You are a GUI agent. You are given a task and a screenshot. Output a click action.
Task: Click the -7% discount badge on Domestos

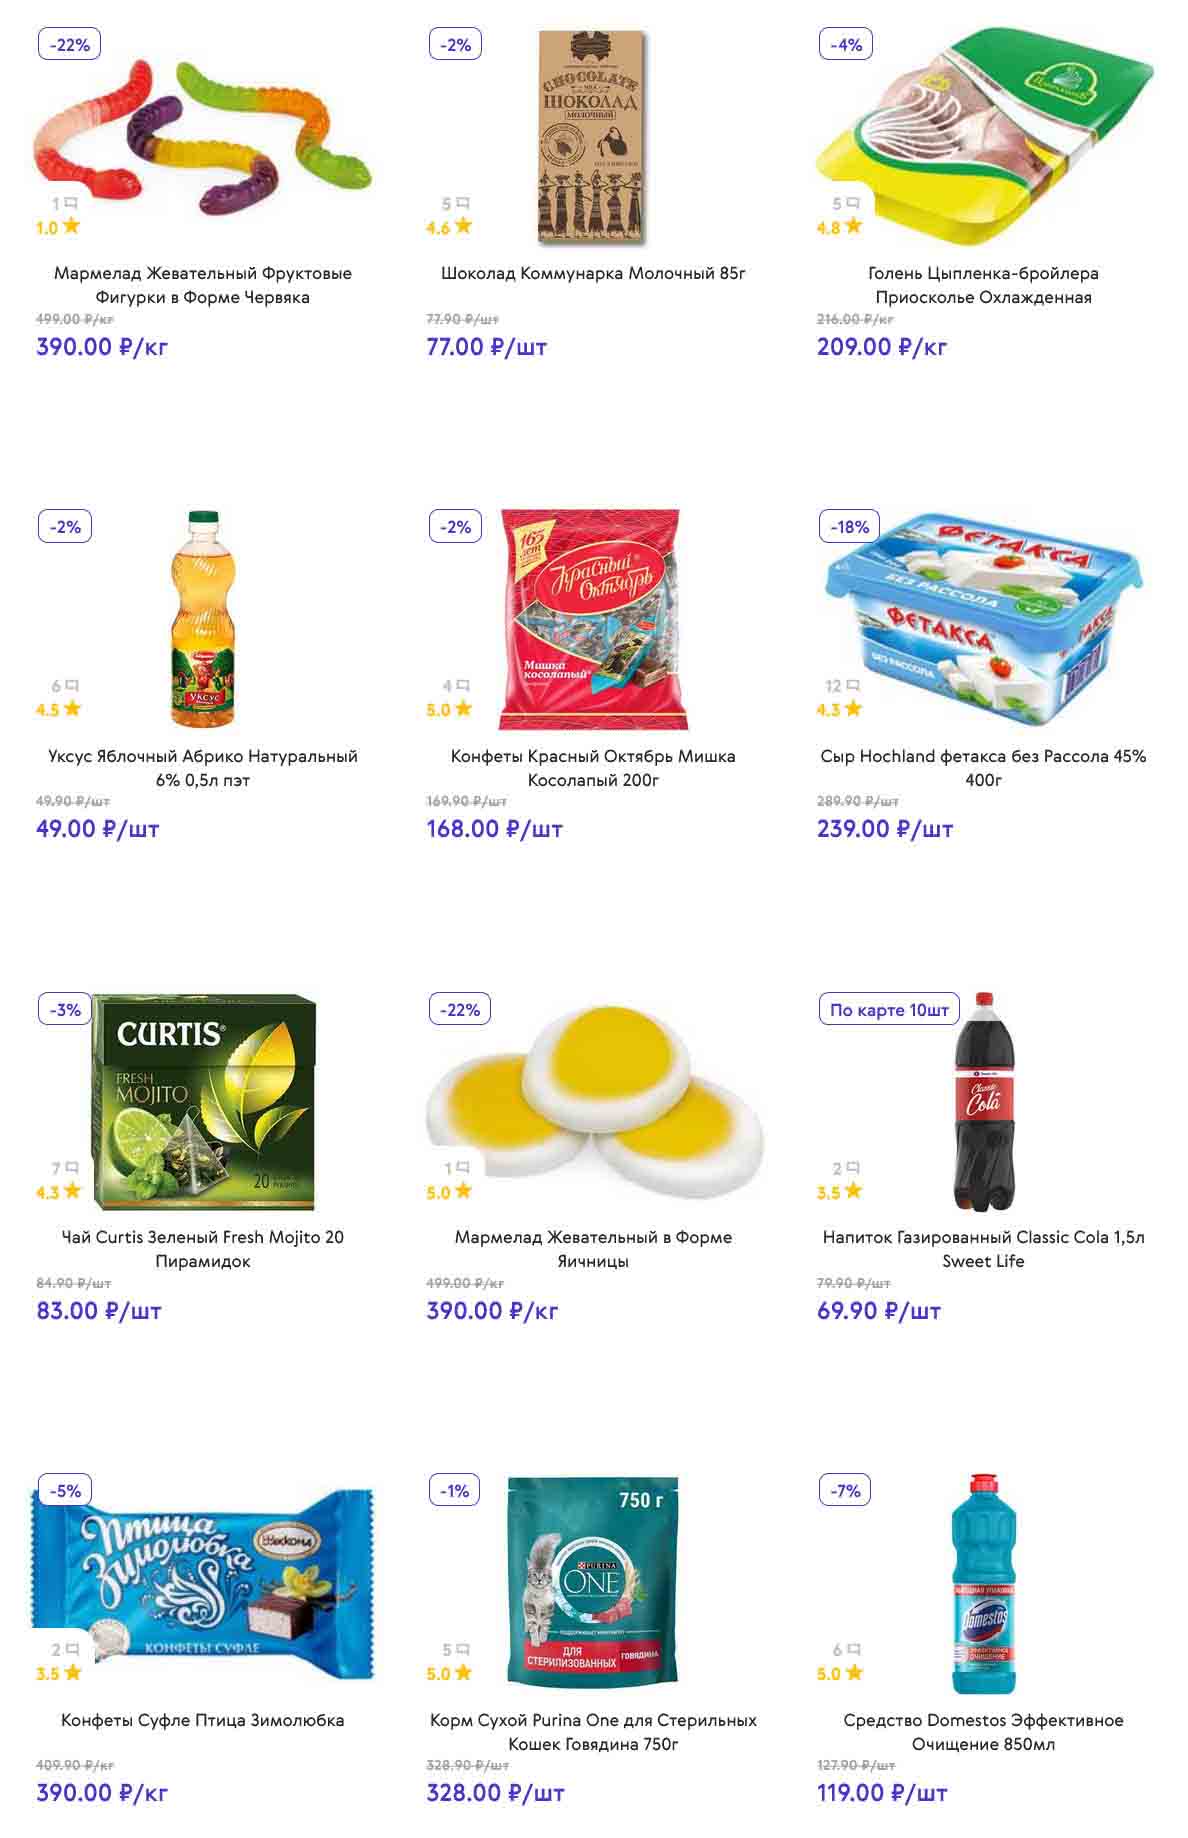[845, 1491]
